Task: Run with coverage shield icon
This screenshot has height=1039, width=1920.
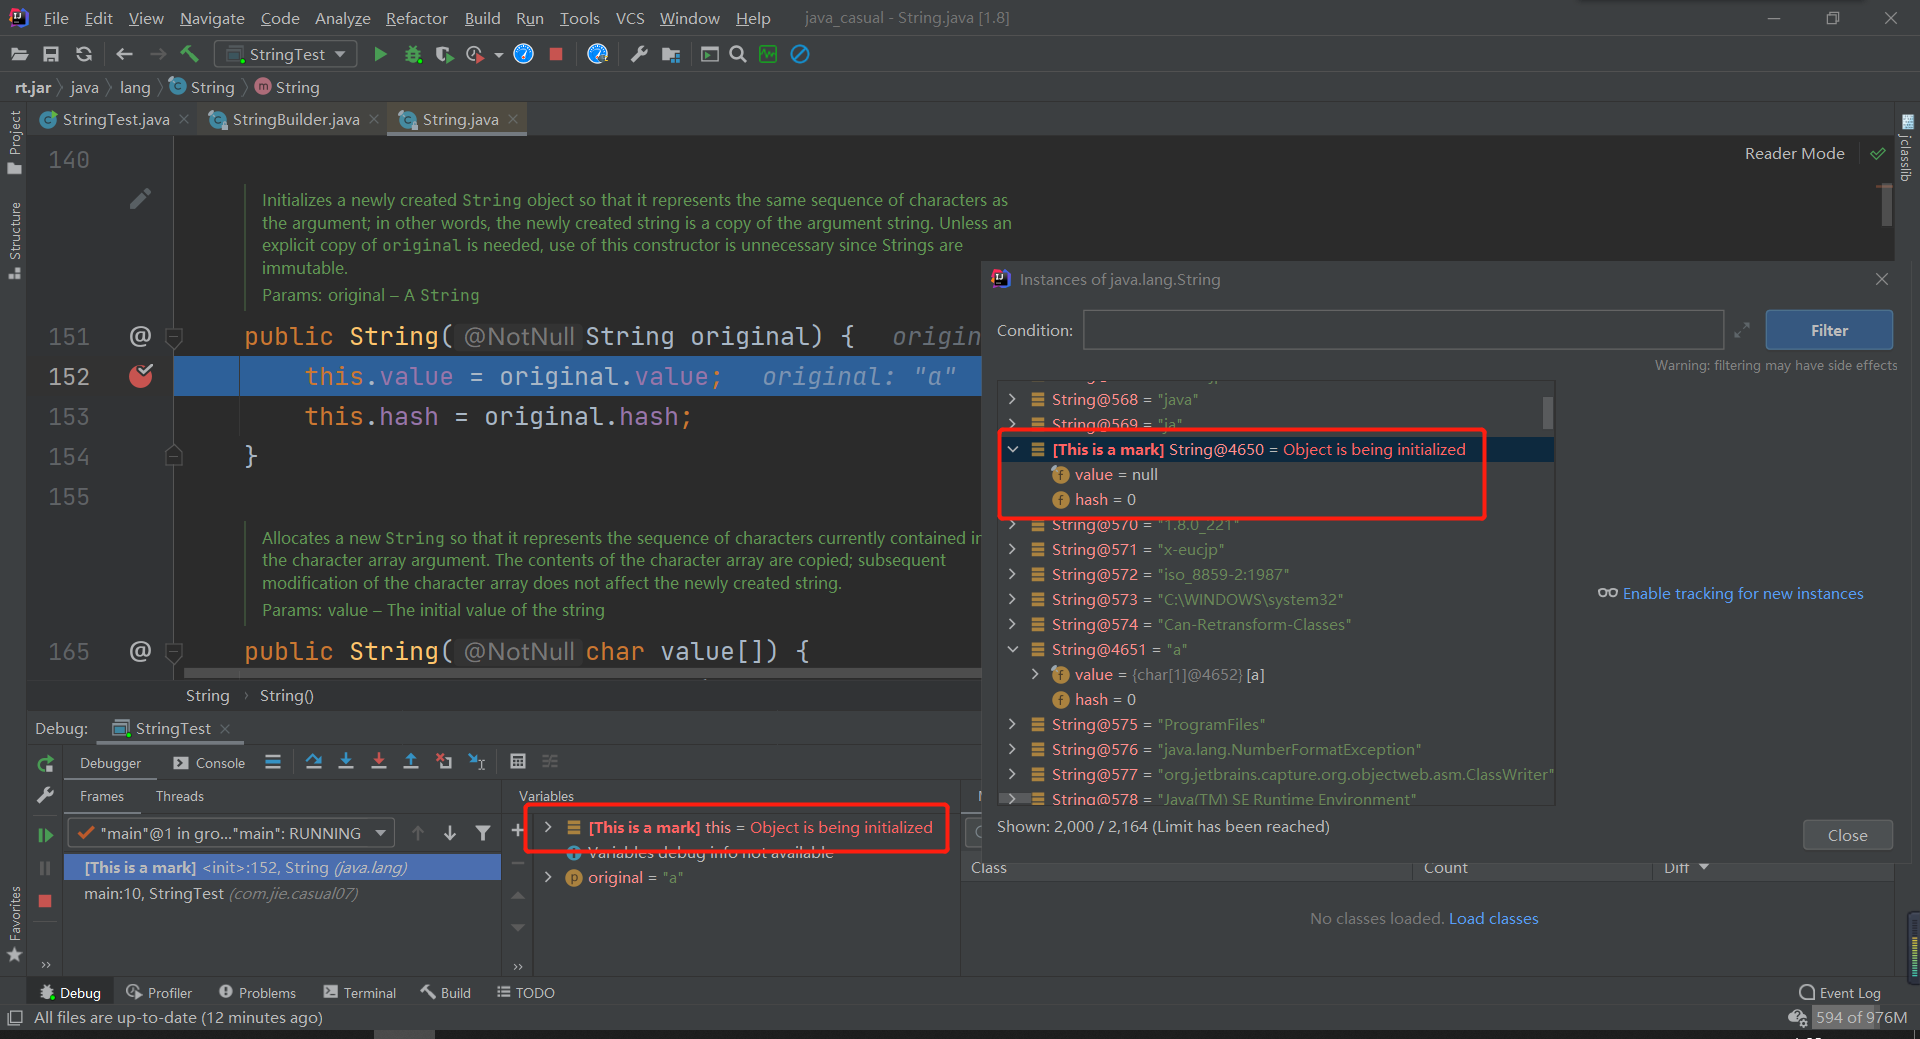Action: 444,54
